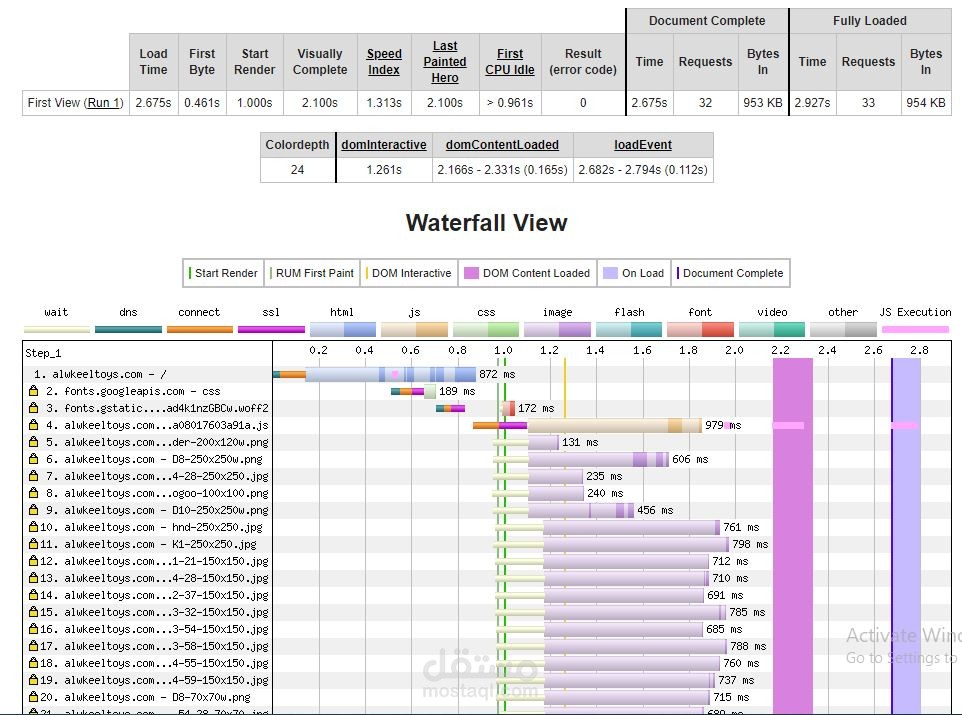Click the JS Execution color key bar
The width and height of the screenshot is (962, 715).
(x=915, y=330)
